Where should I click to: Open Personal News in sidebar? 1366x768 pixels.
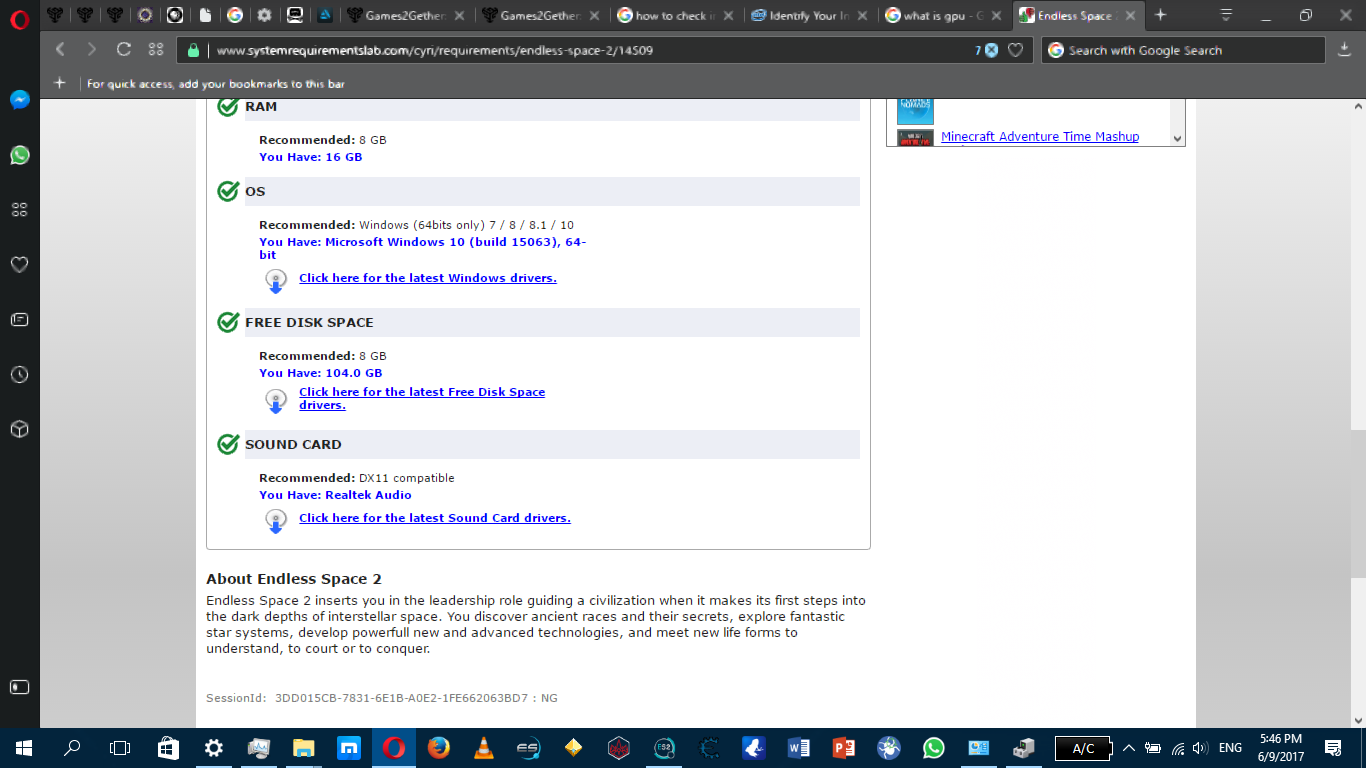point(20,320)
